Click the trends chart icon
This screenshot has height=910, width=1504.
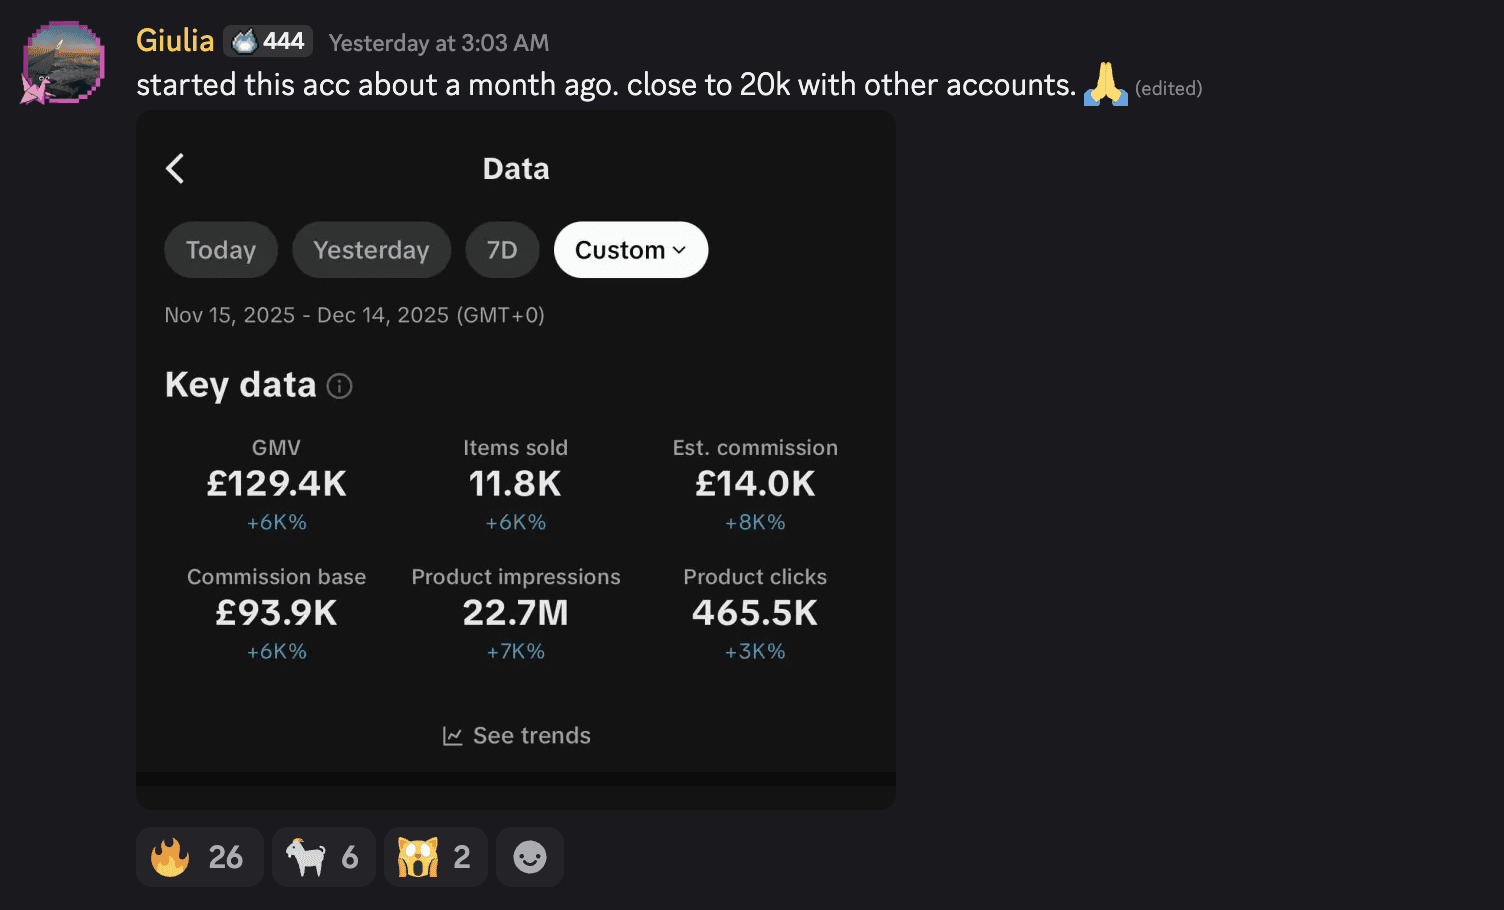click(x=452, y=736)
